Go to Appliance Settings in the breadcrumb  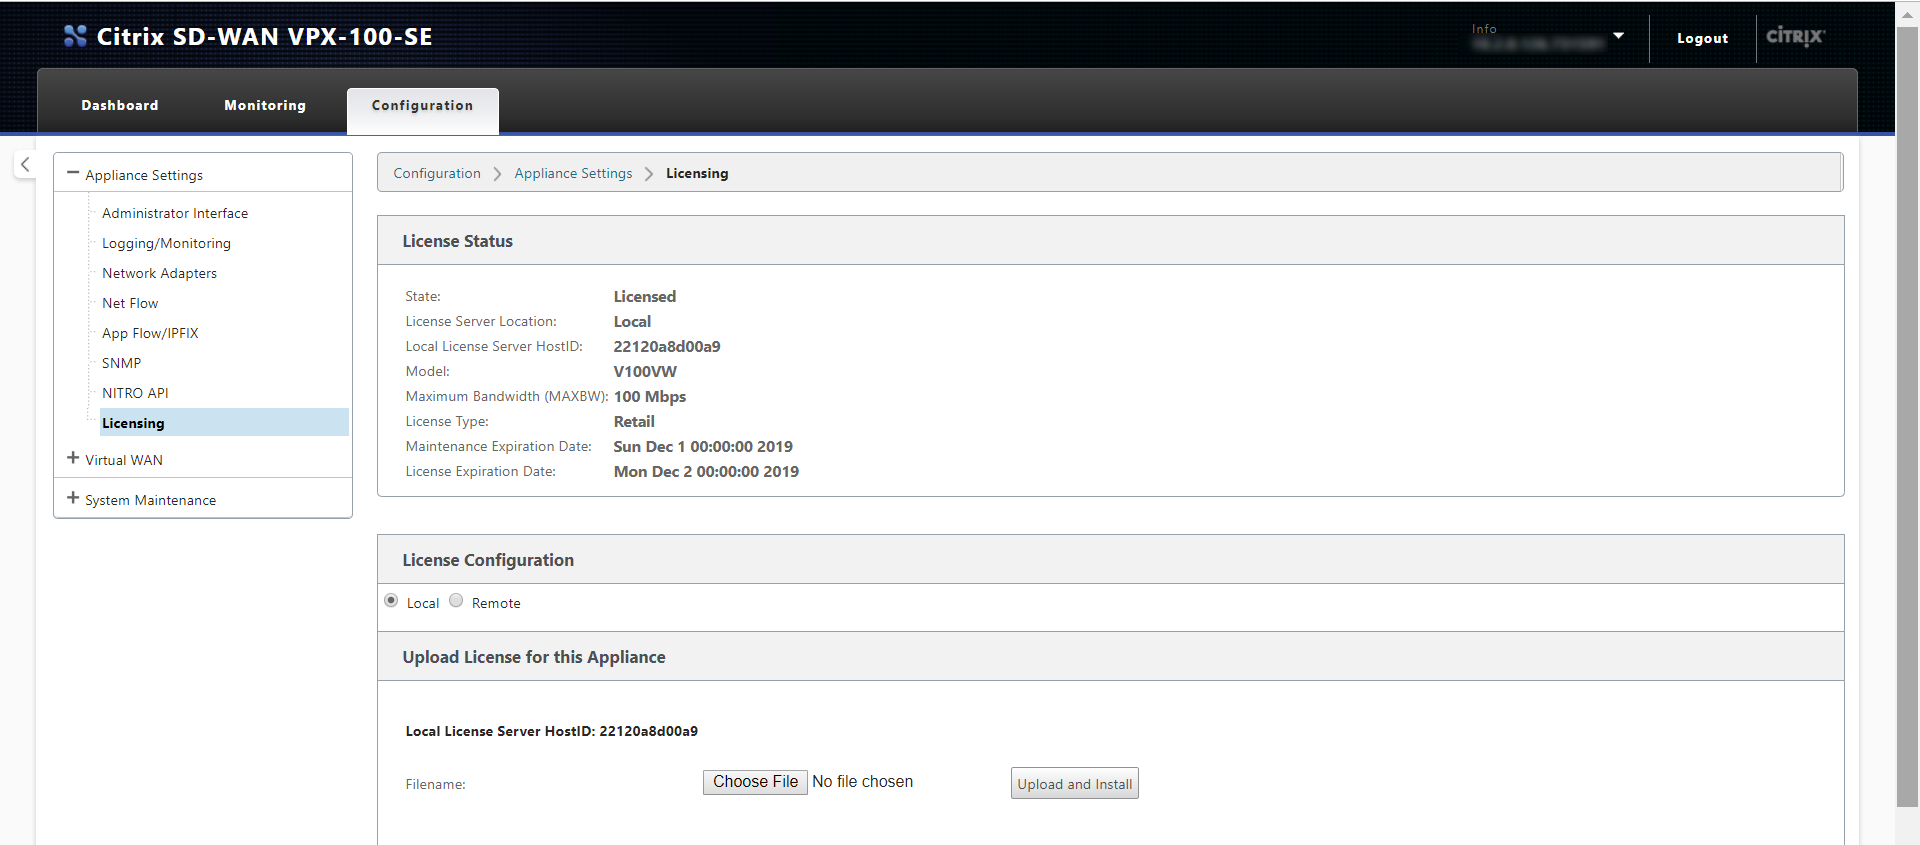(573, 173)
